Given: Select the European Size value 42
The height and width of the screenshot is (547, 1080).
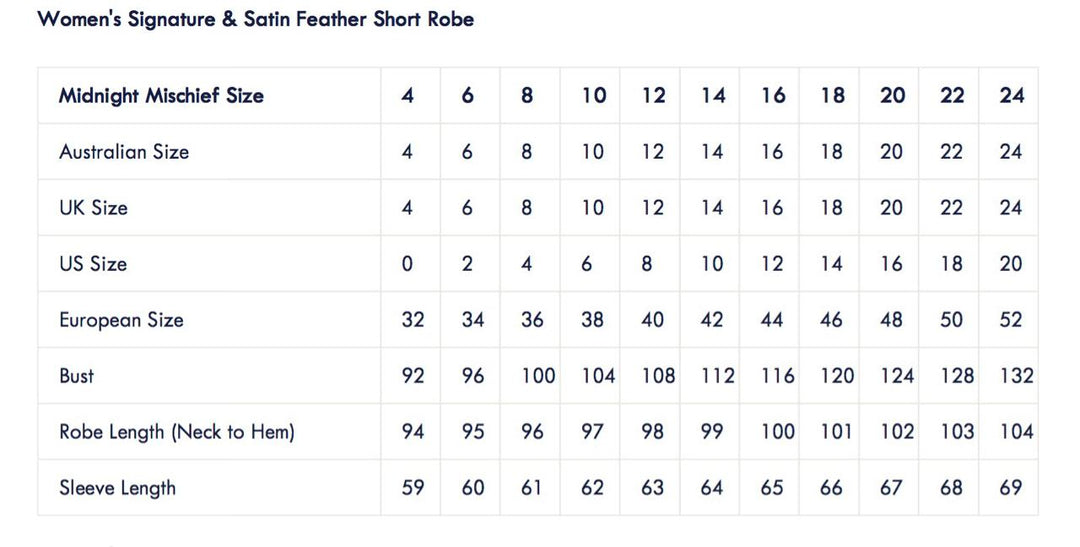Looking at the screenshot, I should [713, 320].
